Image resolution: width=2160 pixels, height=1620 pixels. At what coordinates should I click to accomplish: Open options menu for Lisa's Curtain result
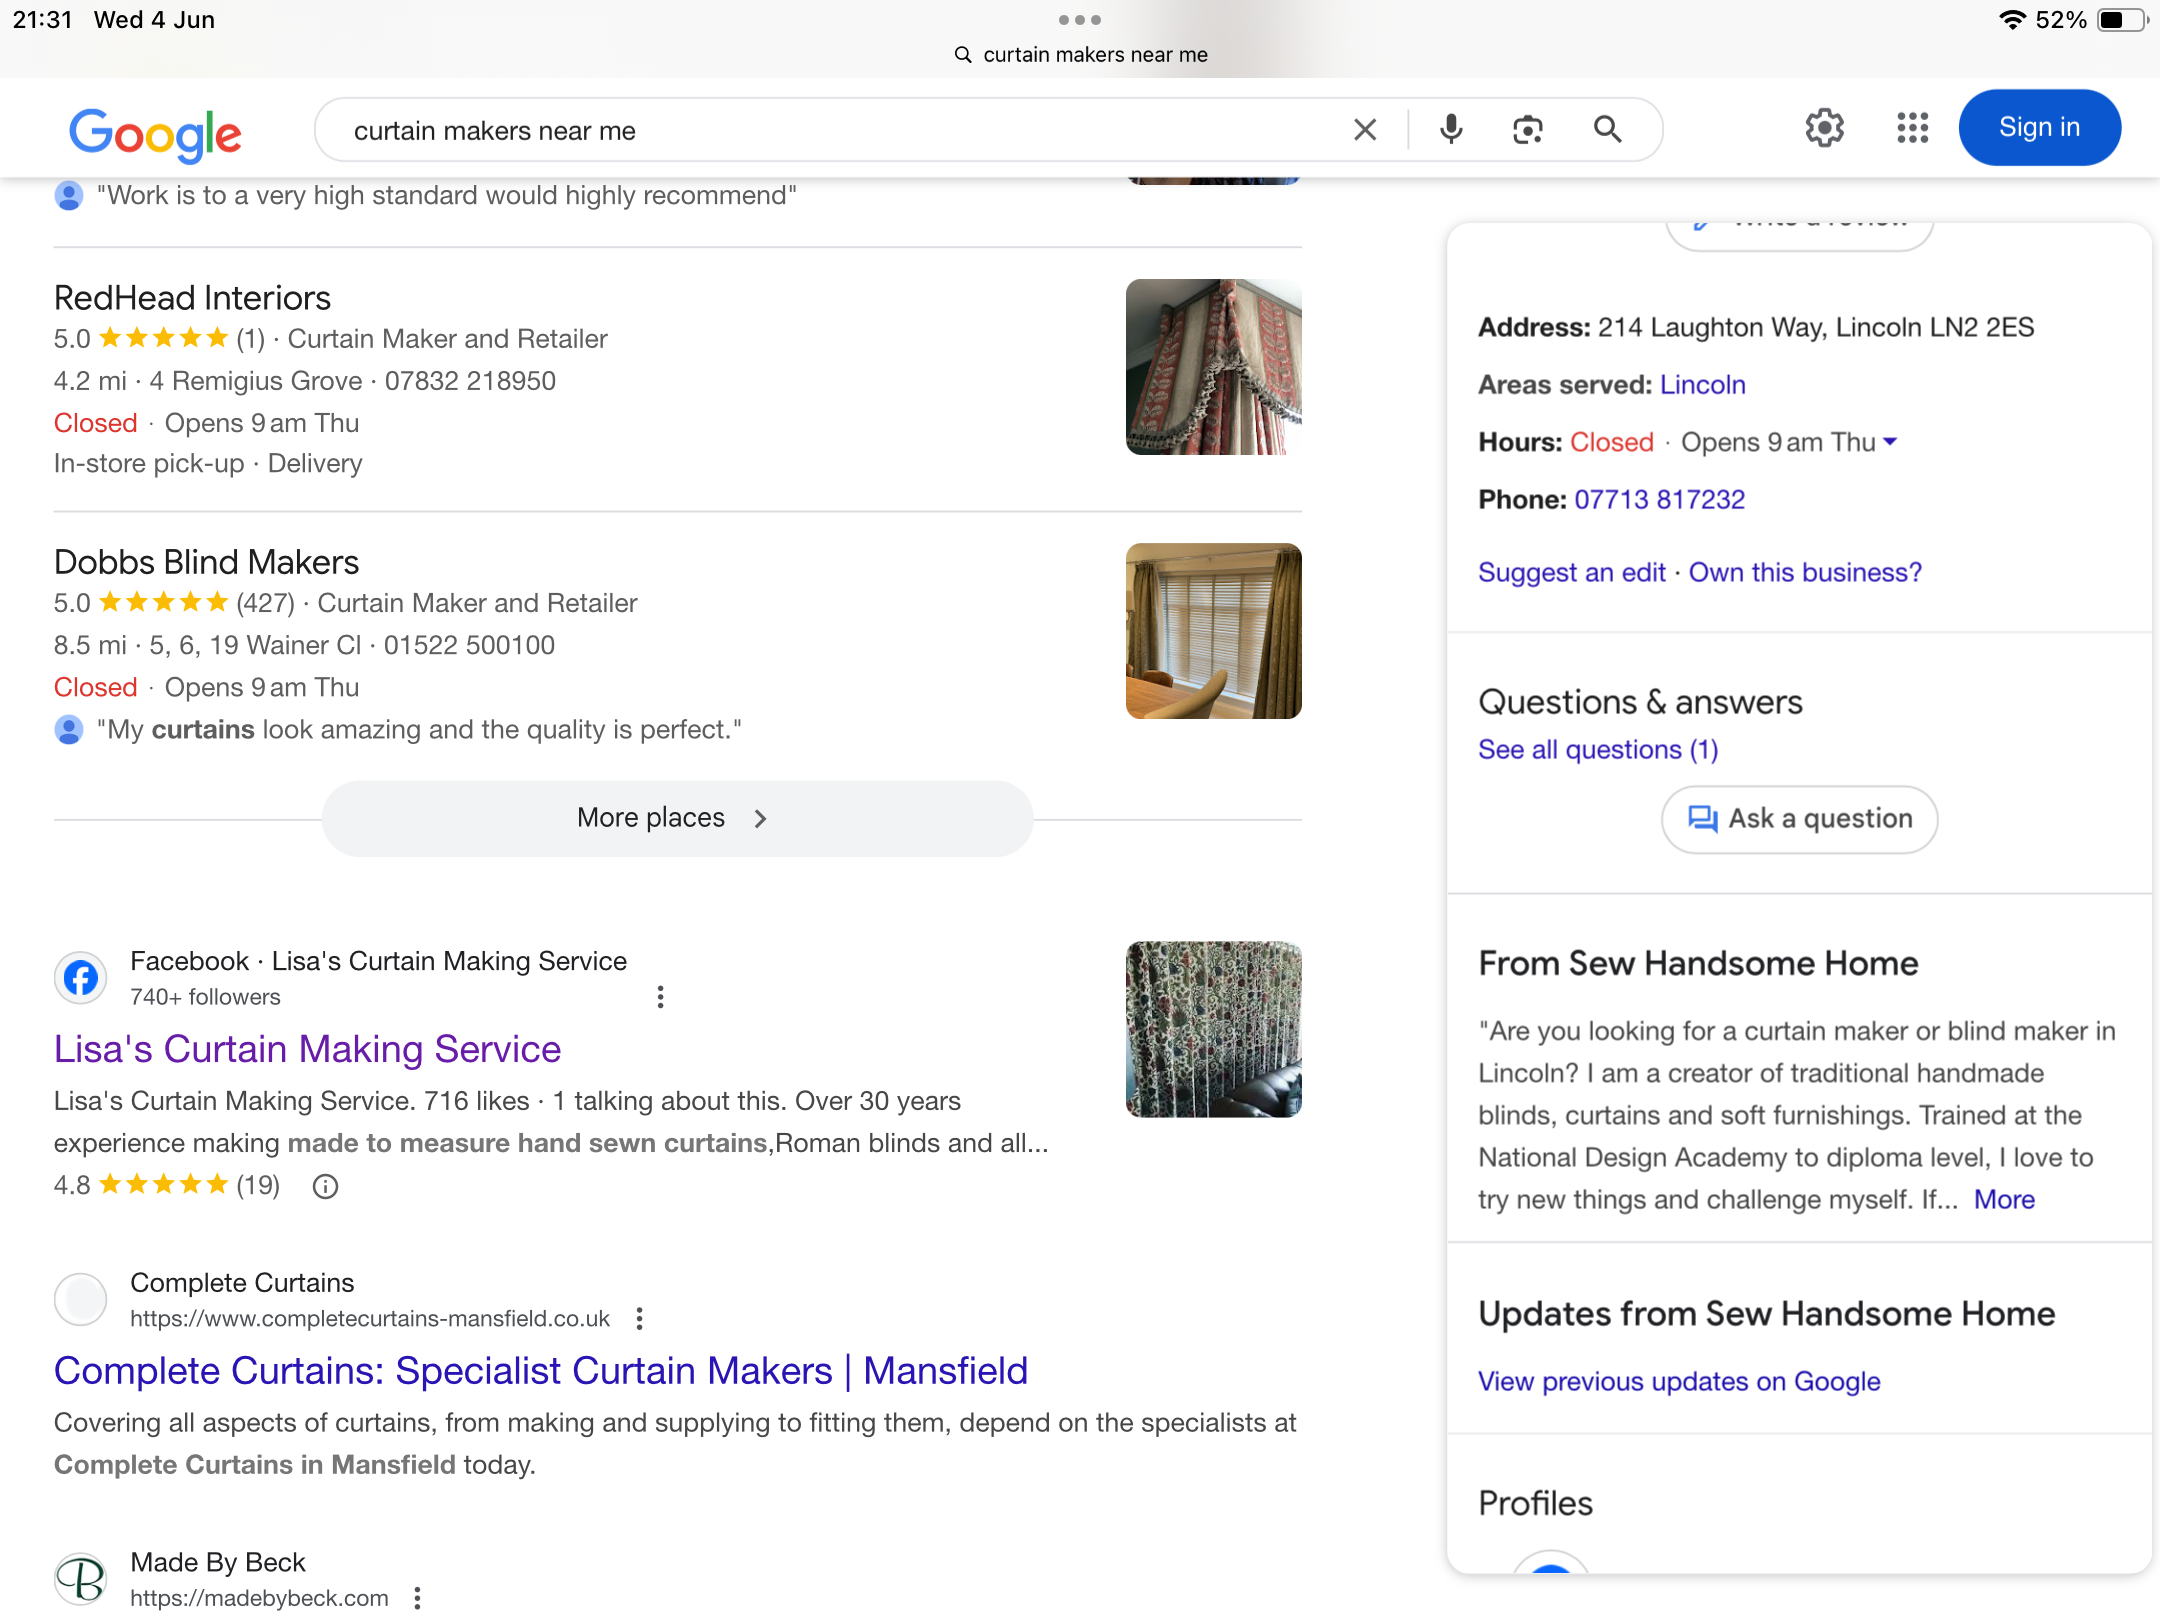660,997
